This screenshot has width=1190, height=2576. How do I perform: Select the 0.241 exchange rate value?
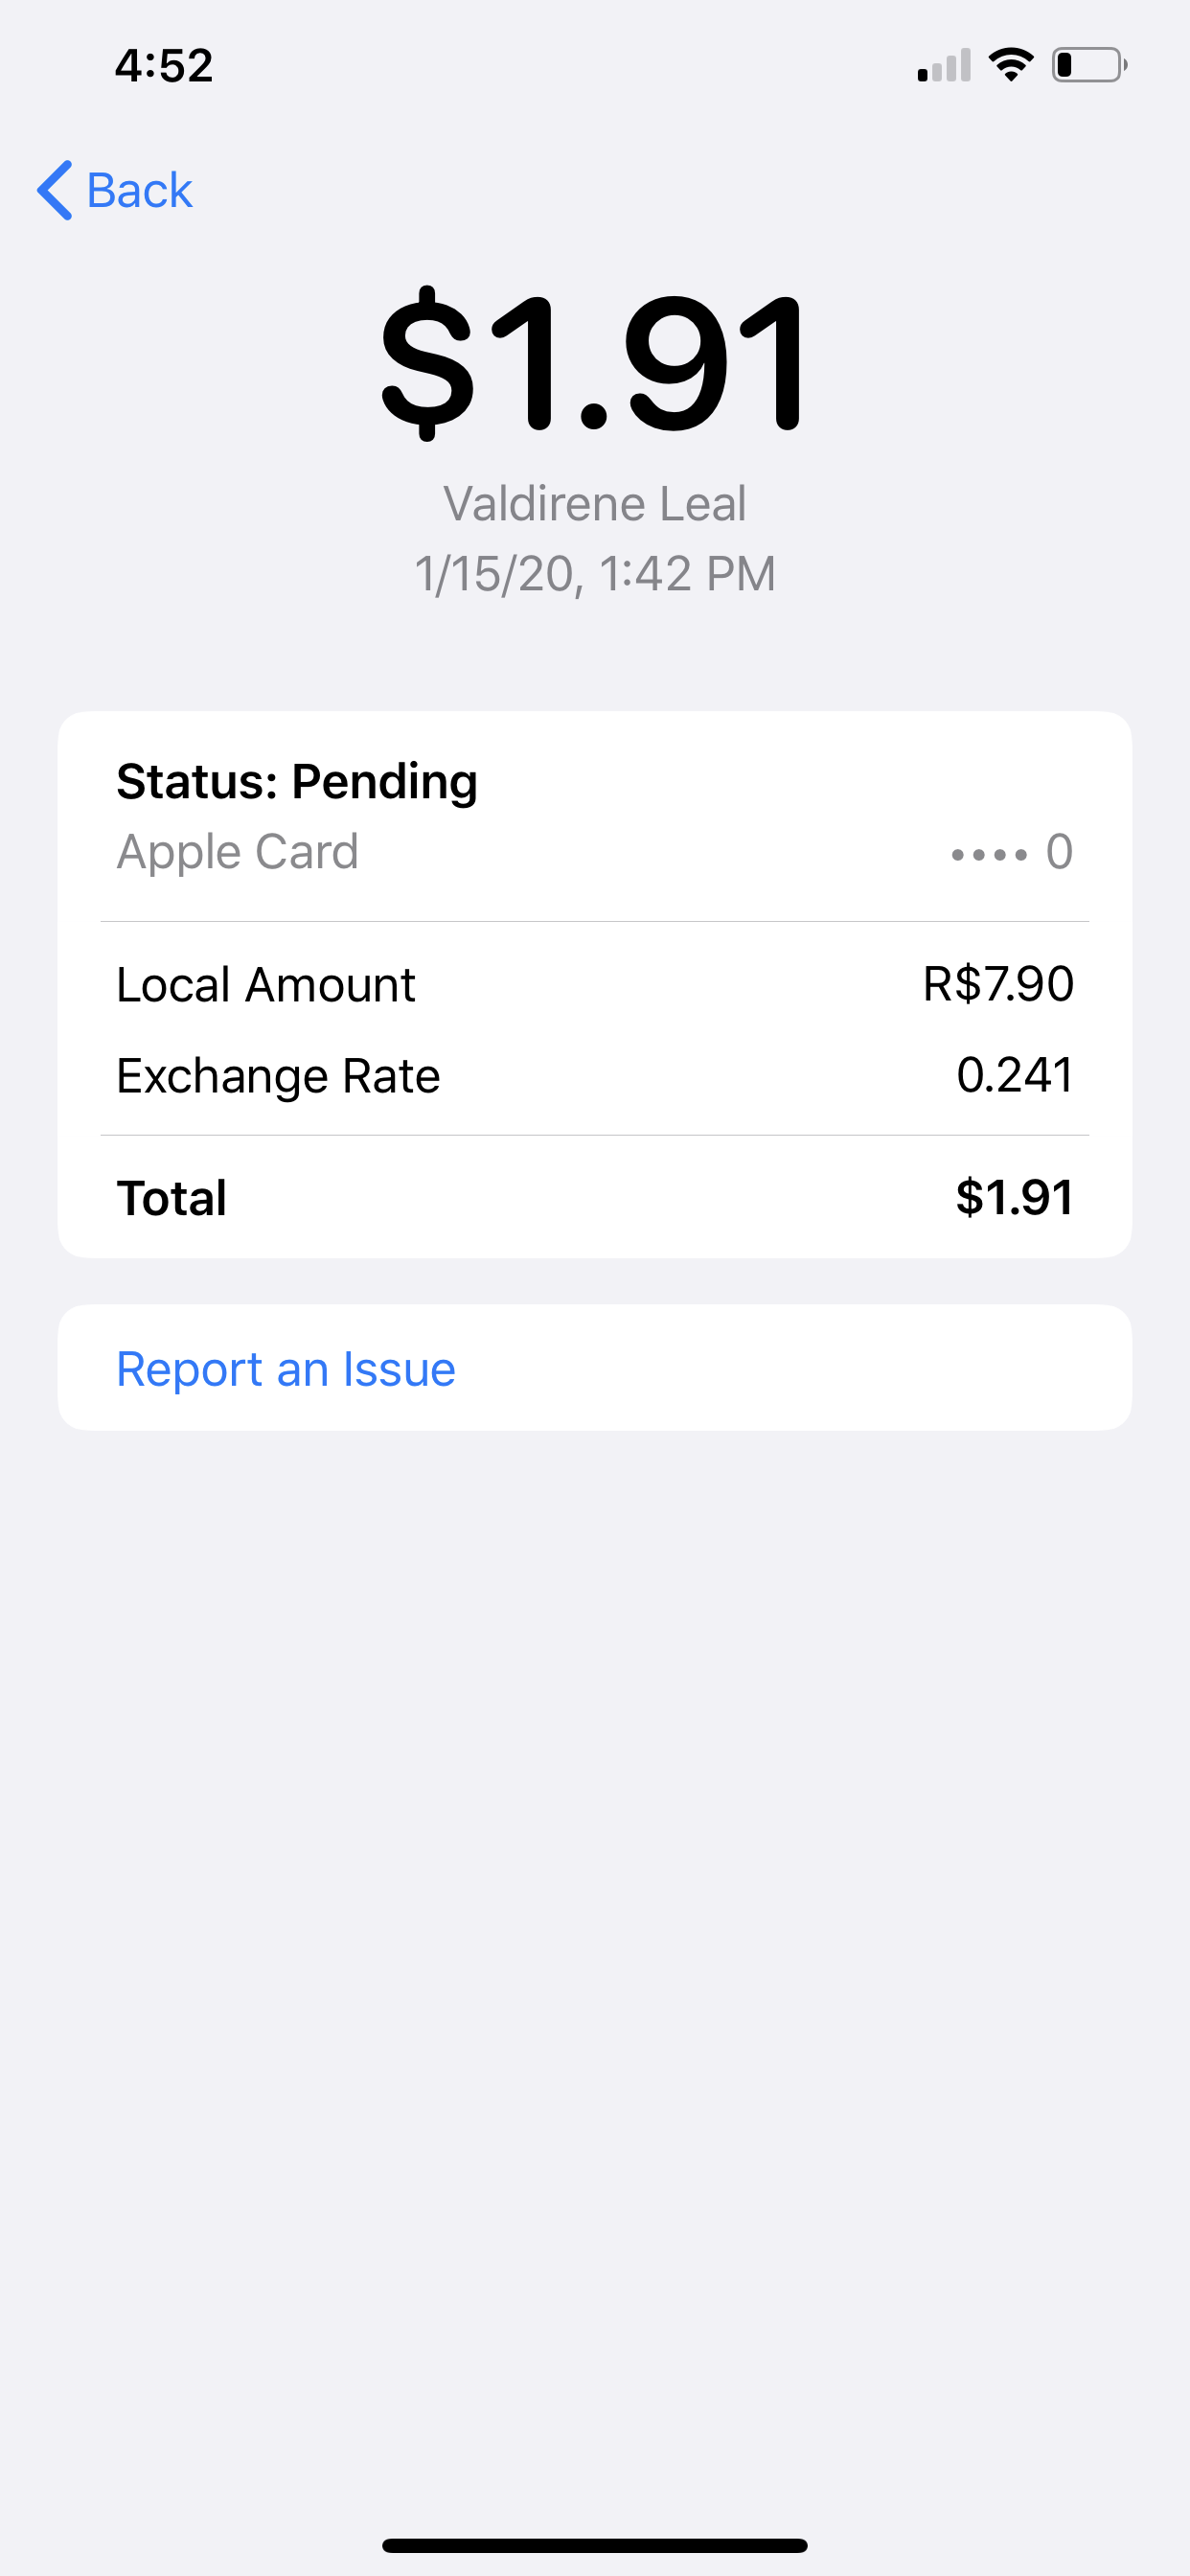(1014, 1076)
